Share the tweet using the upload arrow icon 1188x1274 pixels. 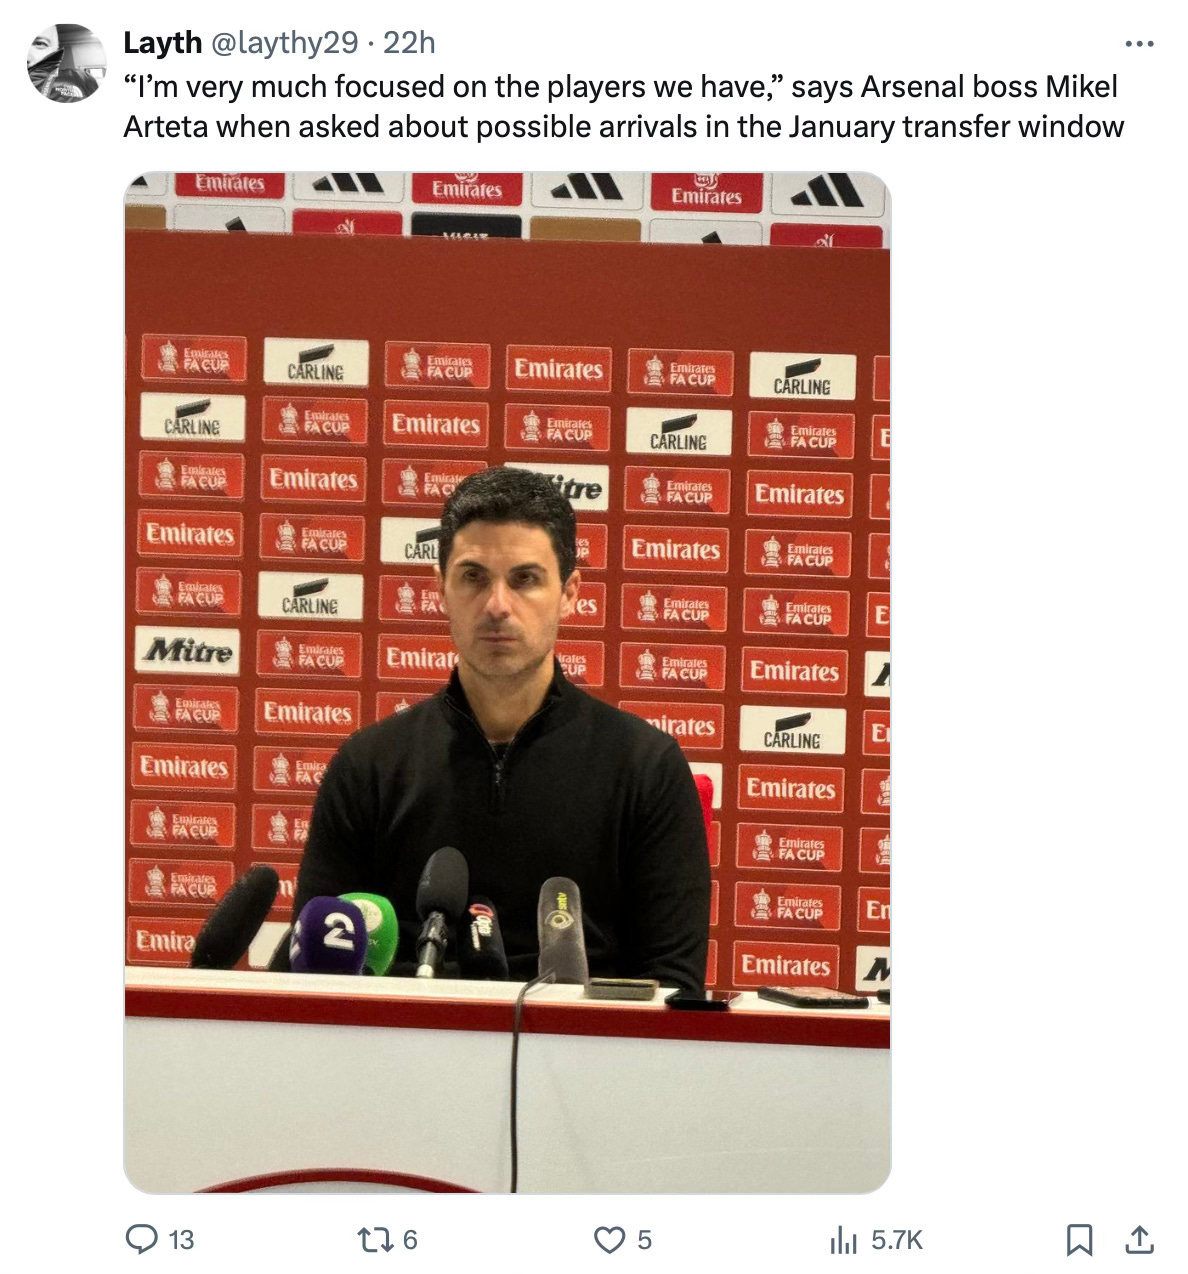point(1139,1240)
